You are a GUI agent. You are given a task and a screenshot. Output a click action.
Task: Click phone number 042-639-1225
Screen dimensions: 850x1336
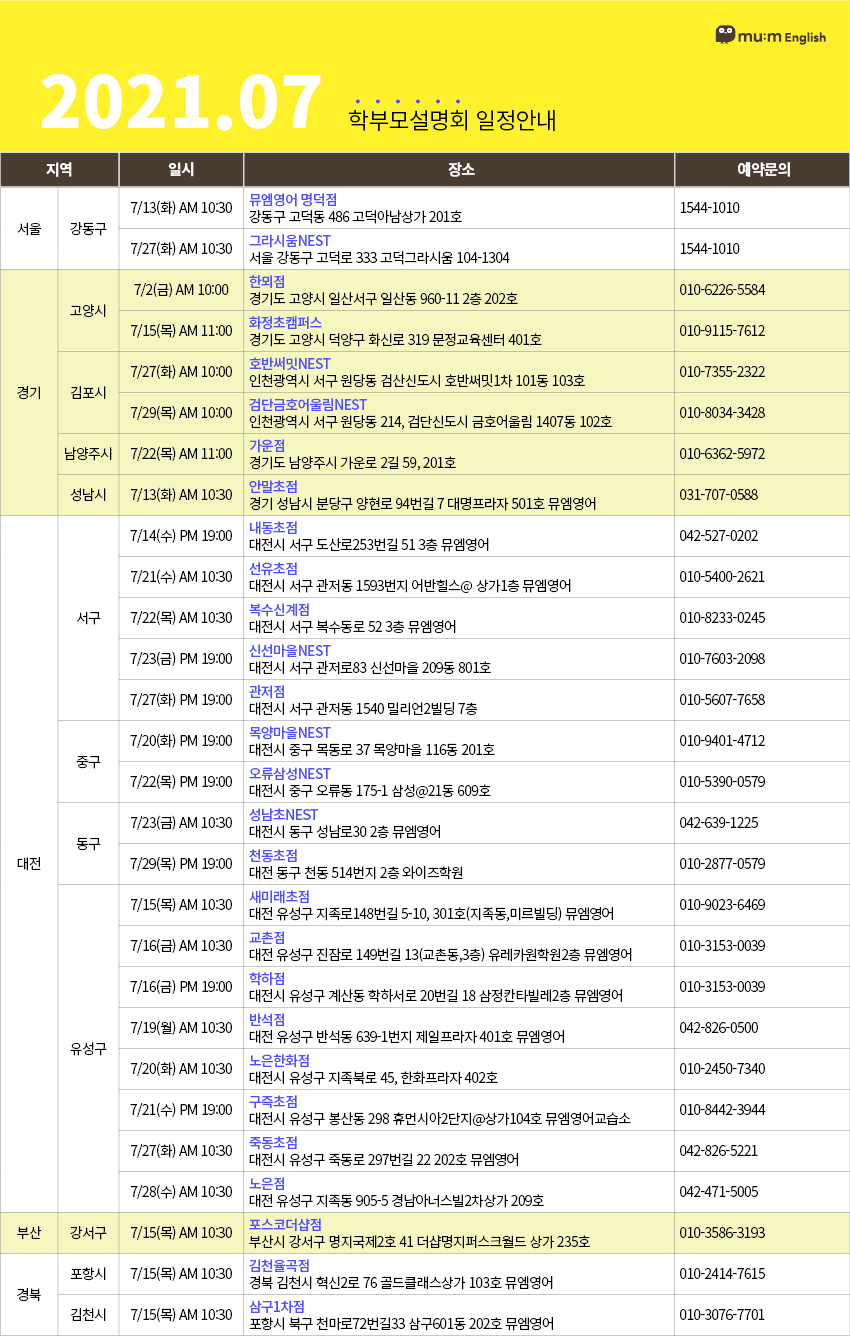pos(718,823)
